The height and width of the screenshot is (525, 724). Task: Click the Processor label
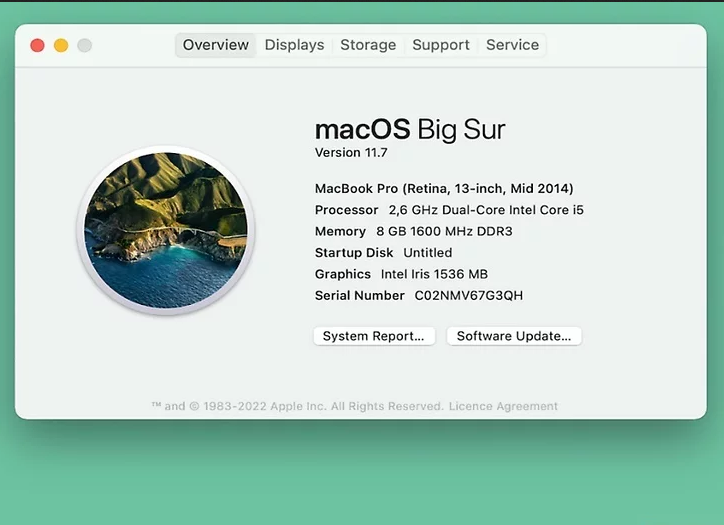(x=346, y=210)
